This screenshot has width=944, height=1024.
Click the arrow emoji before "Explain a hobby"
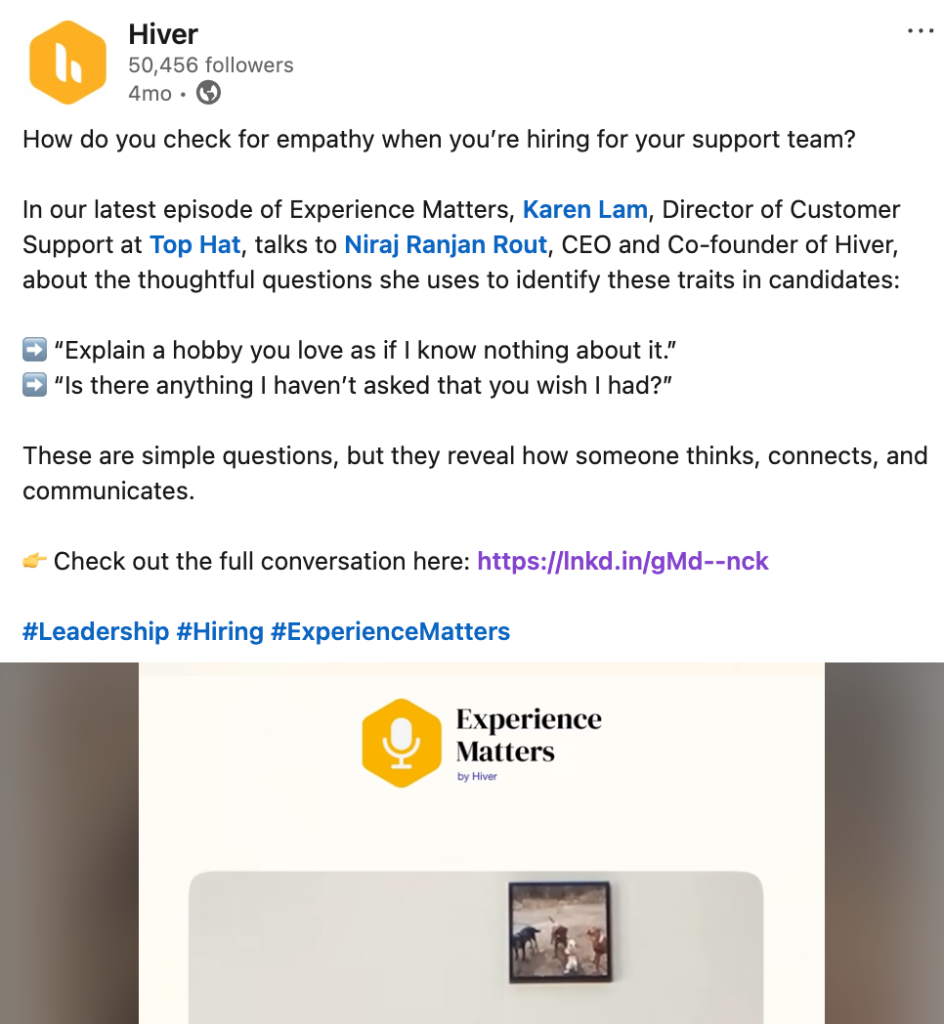(35, 351)
